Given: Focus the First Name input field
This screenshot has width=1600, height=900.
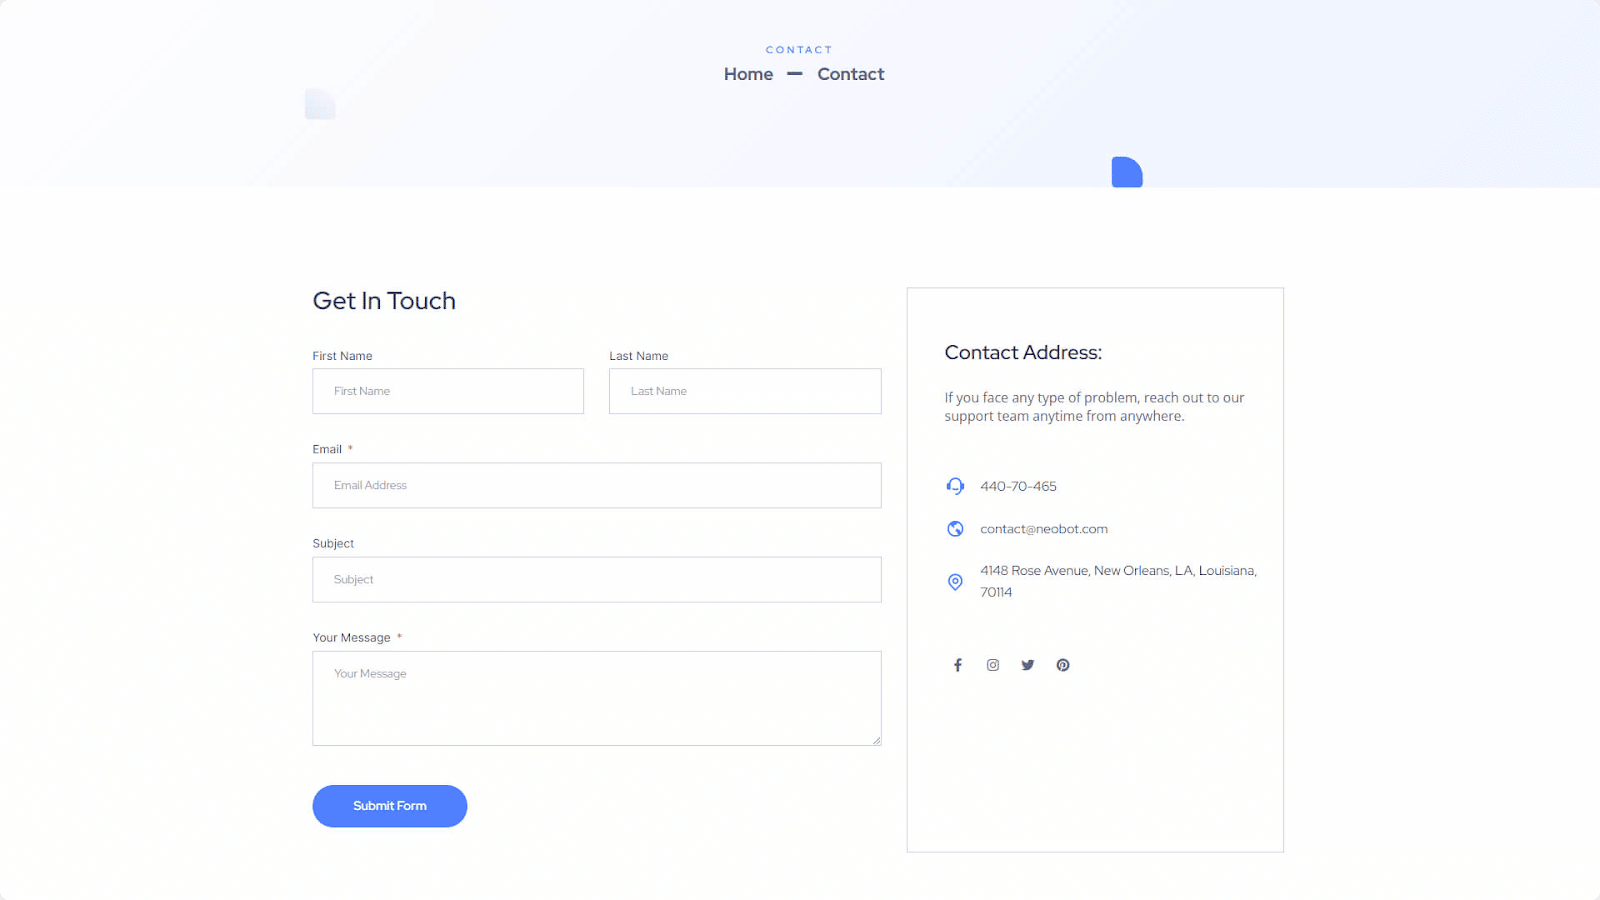Looking at the screenshot, I should pos(448,391).
